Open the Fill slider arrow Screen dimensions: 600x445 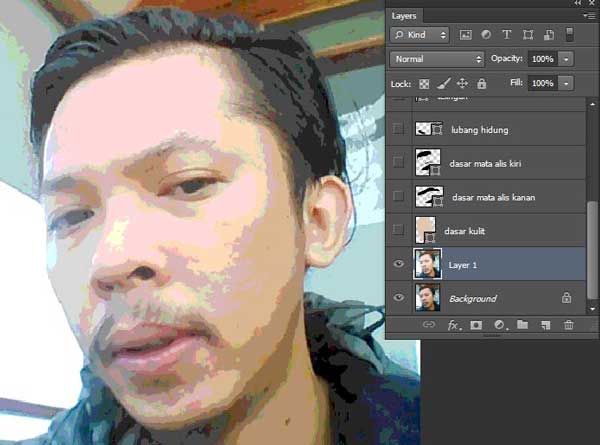[566, 83]
